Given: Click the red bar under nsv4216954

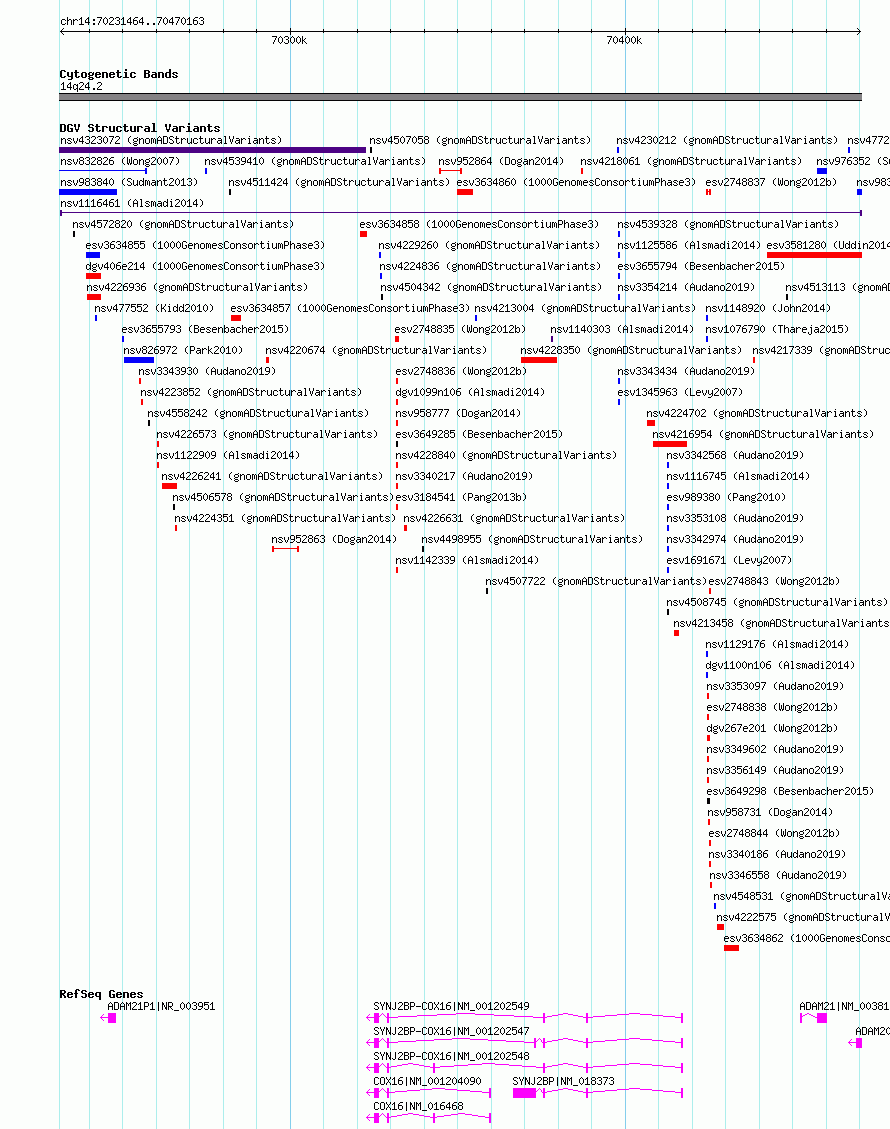Looking at the screenshot, I should [670, 444].
